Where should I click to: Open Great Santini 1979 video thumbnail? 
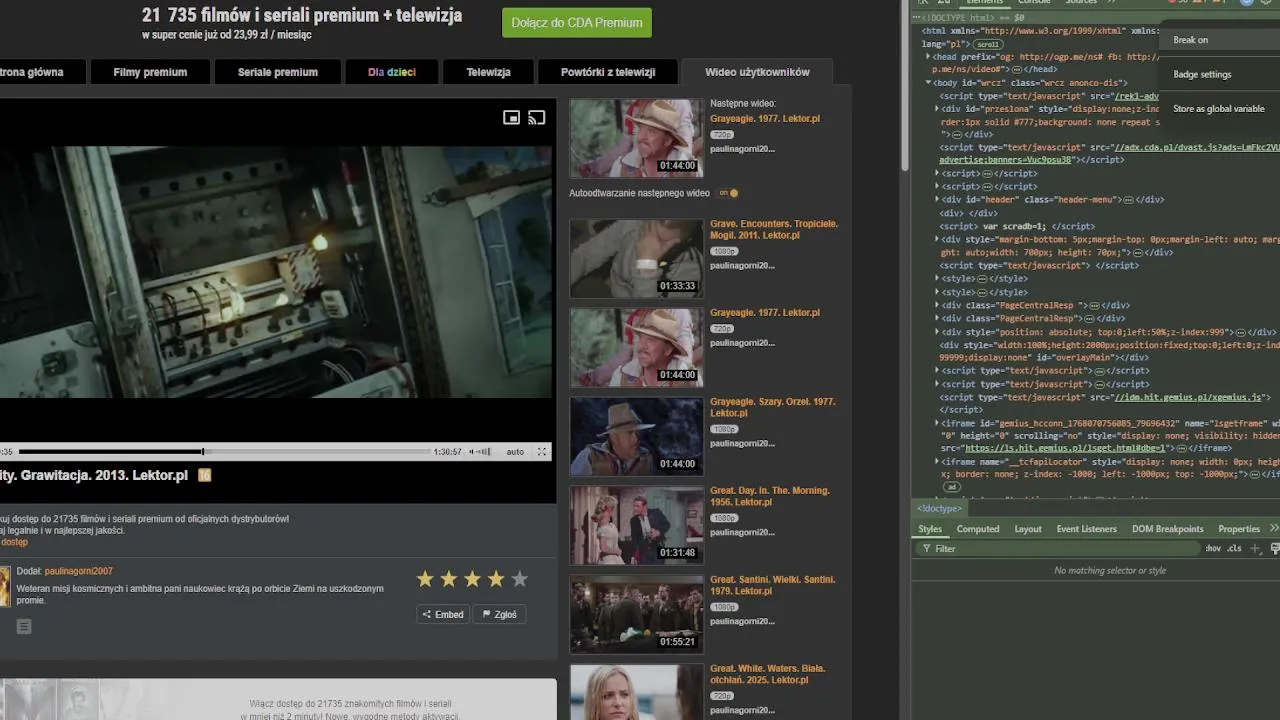pyautogui.click(x=637, y=613)
